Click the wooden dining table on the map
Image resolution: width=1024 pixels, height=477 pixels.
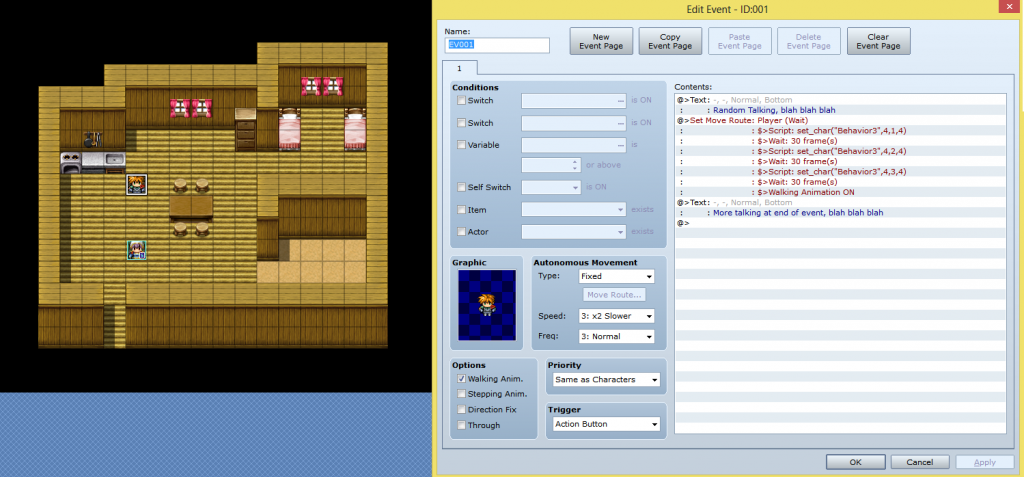(x=190, y=206)
